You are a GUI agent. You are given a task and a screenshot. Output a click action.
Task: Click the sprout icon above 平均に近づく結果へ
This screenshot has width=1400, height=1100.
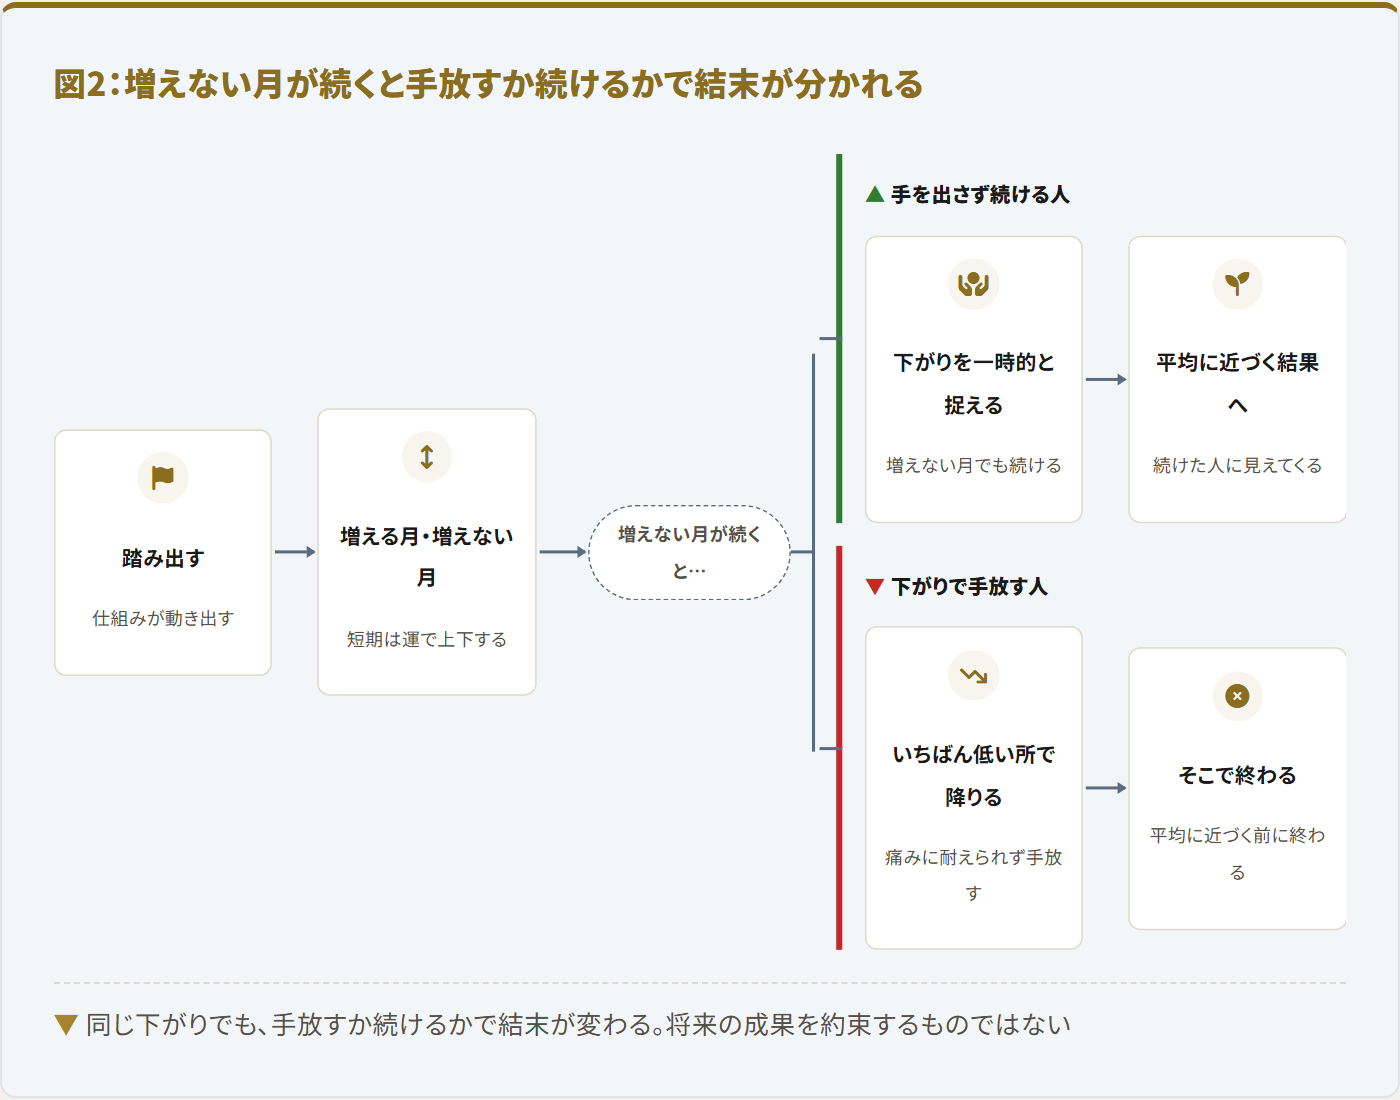1238,284
